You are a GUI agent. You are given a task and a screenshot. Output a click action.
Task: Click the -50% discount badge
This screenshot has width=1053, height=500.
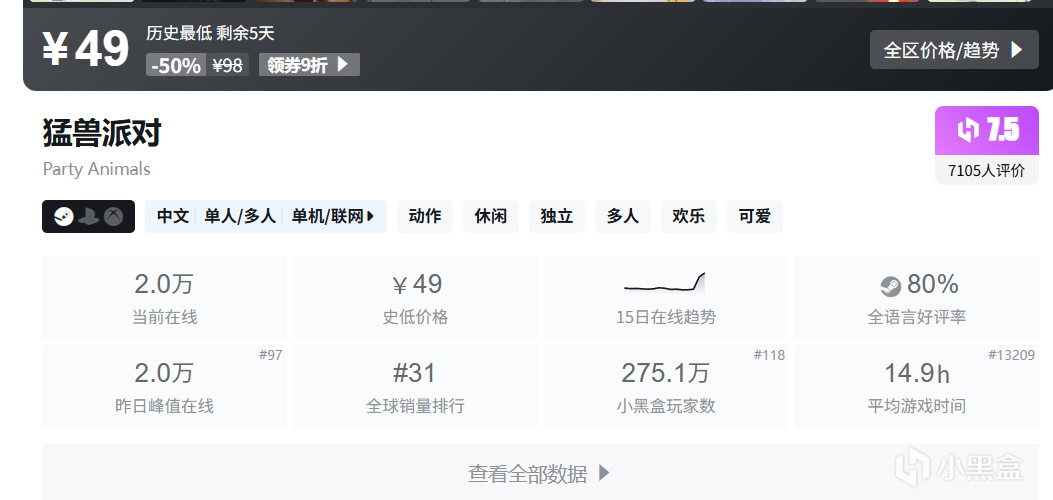(x=176, y=65)
